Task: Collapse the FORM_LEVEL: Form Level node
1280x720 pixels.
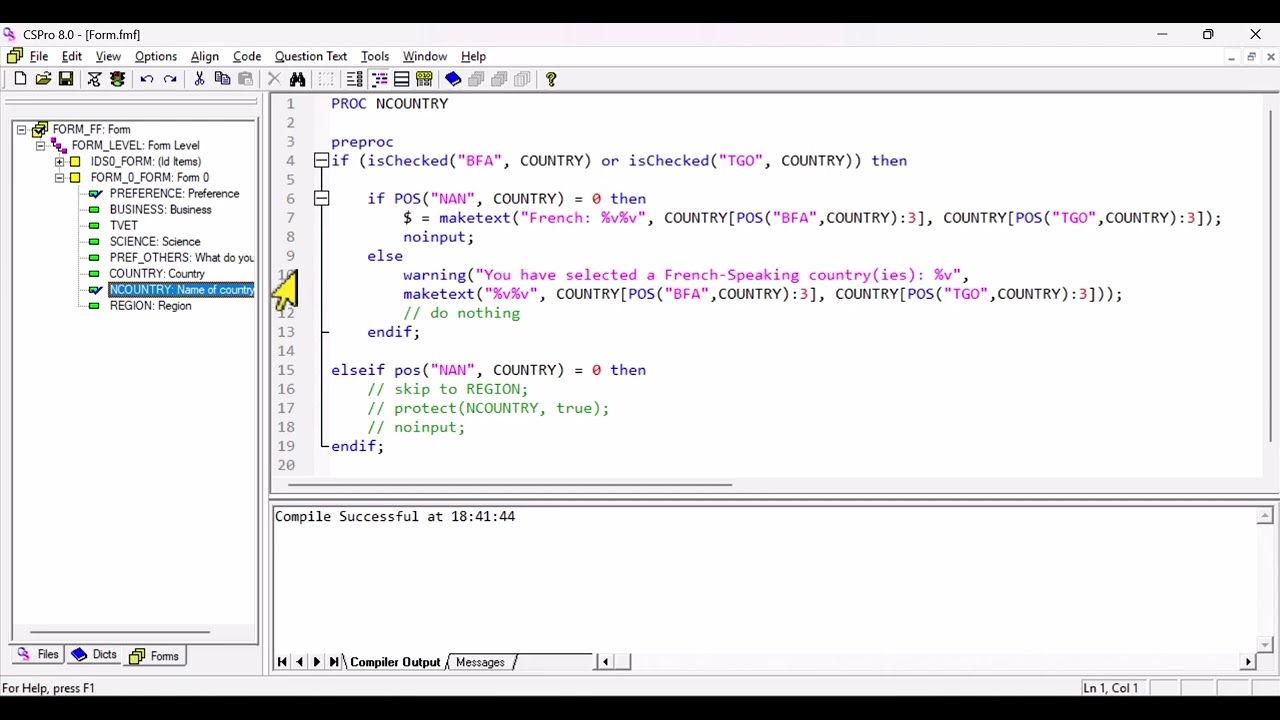Action: 40,146
